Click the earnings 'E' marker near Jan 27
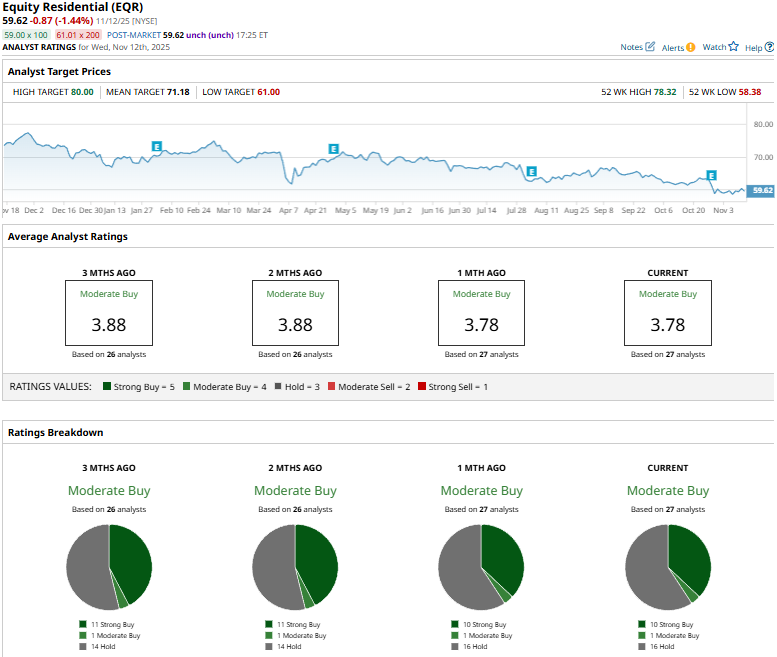Screen dimensions: 777x657 point(156,146)
